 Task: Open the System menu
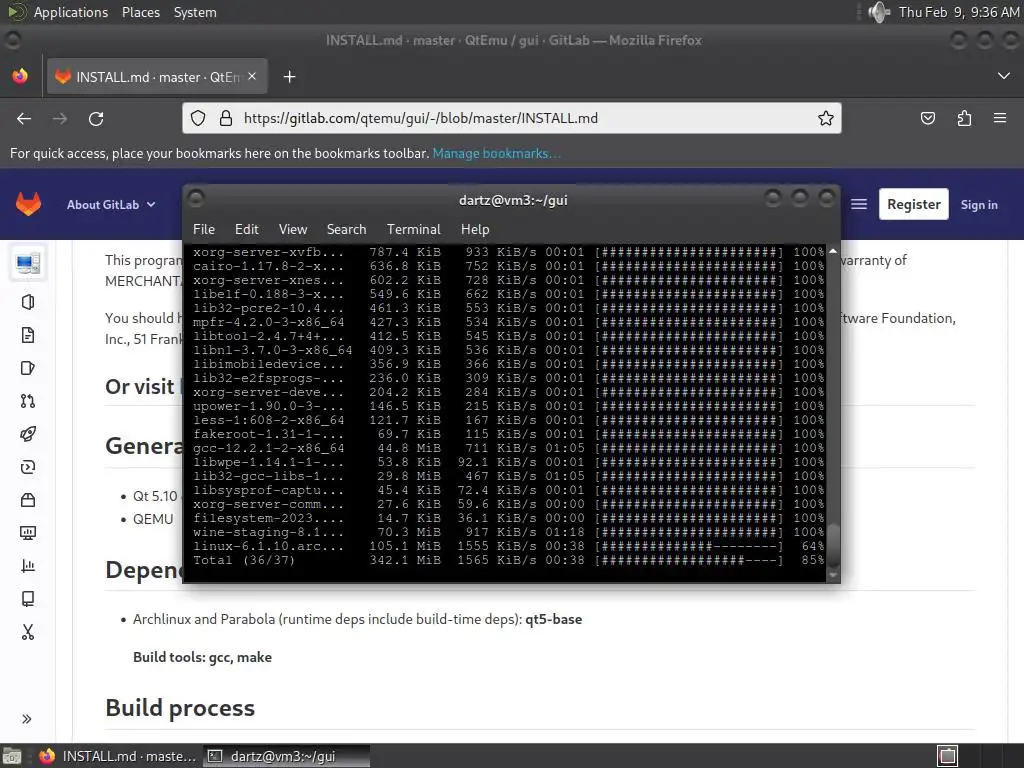point(195,12)
